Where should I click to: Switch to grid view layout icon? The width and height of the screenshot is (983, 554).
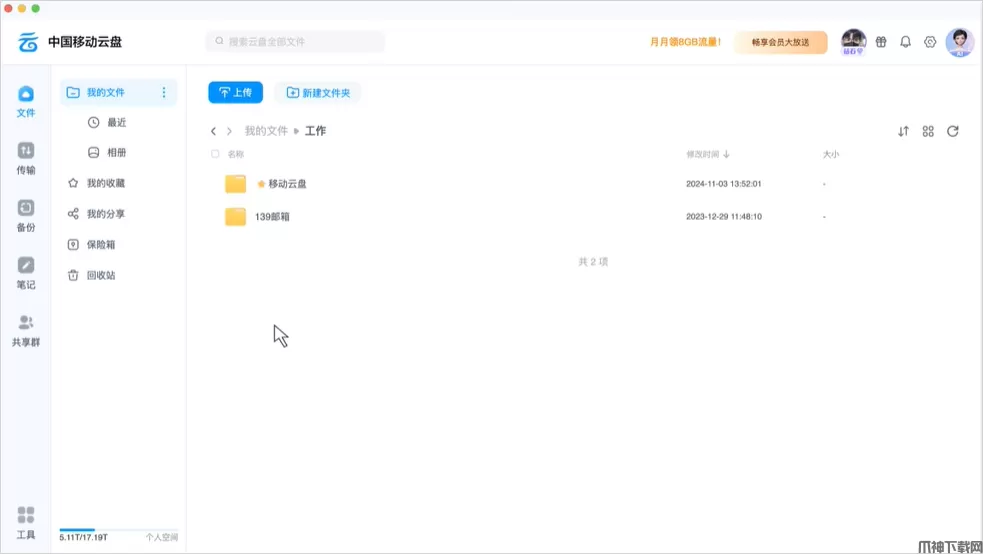(x=928, y=131)
